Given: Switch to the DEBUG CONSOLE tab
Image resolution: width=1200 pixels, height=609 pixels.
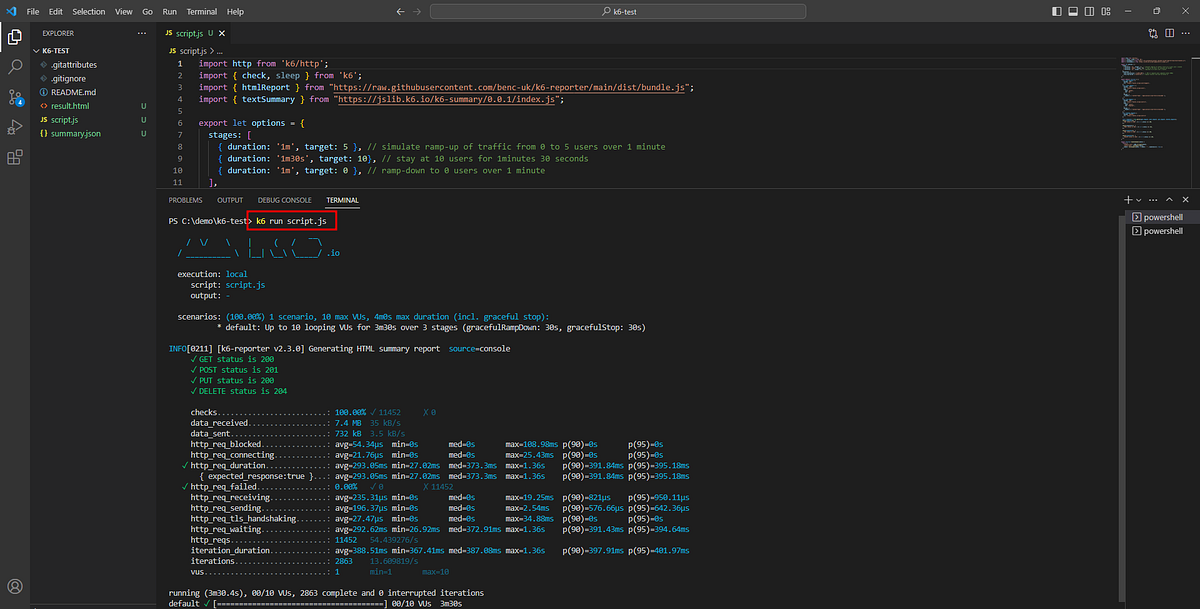Looking at the screenshot, I should click(285, 199).
